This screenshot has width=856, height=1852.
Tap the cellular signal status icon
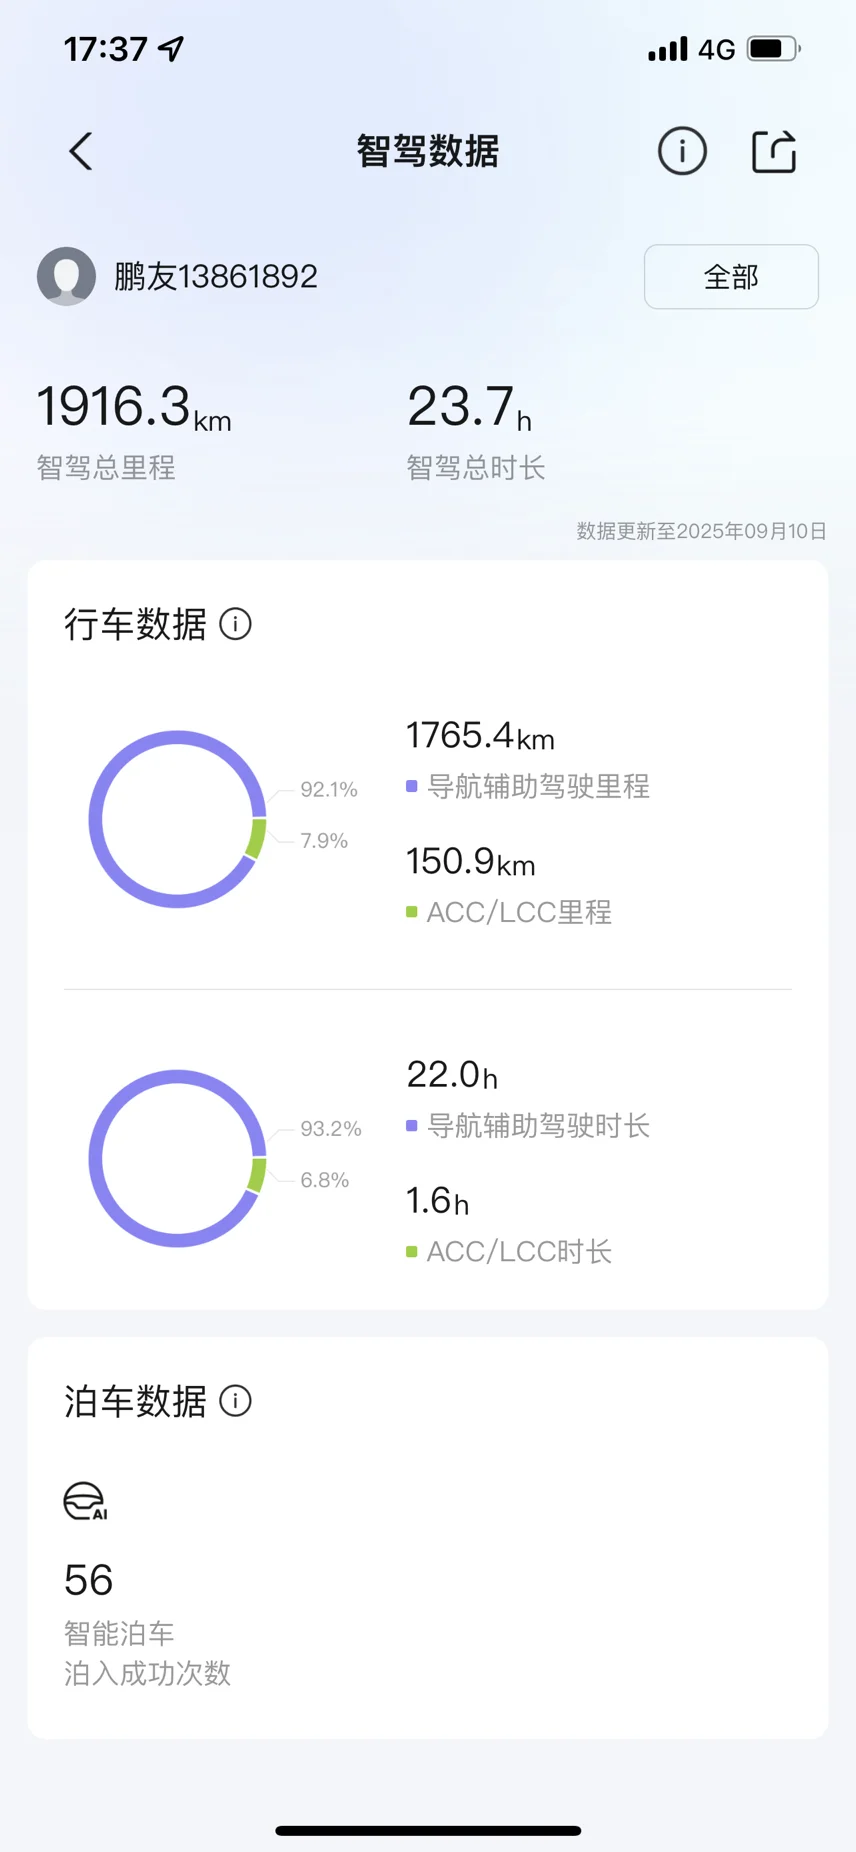667,49
